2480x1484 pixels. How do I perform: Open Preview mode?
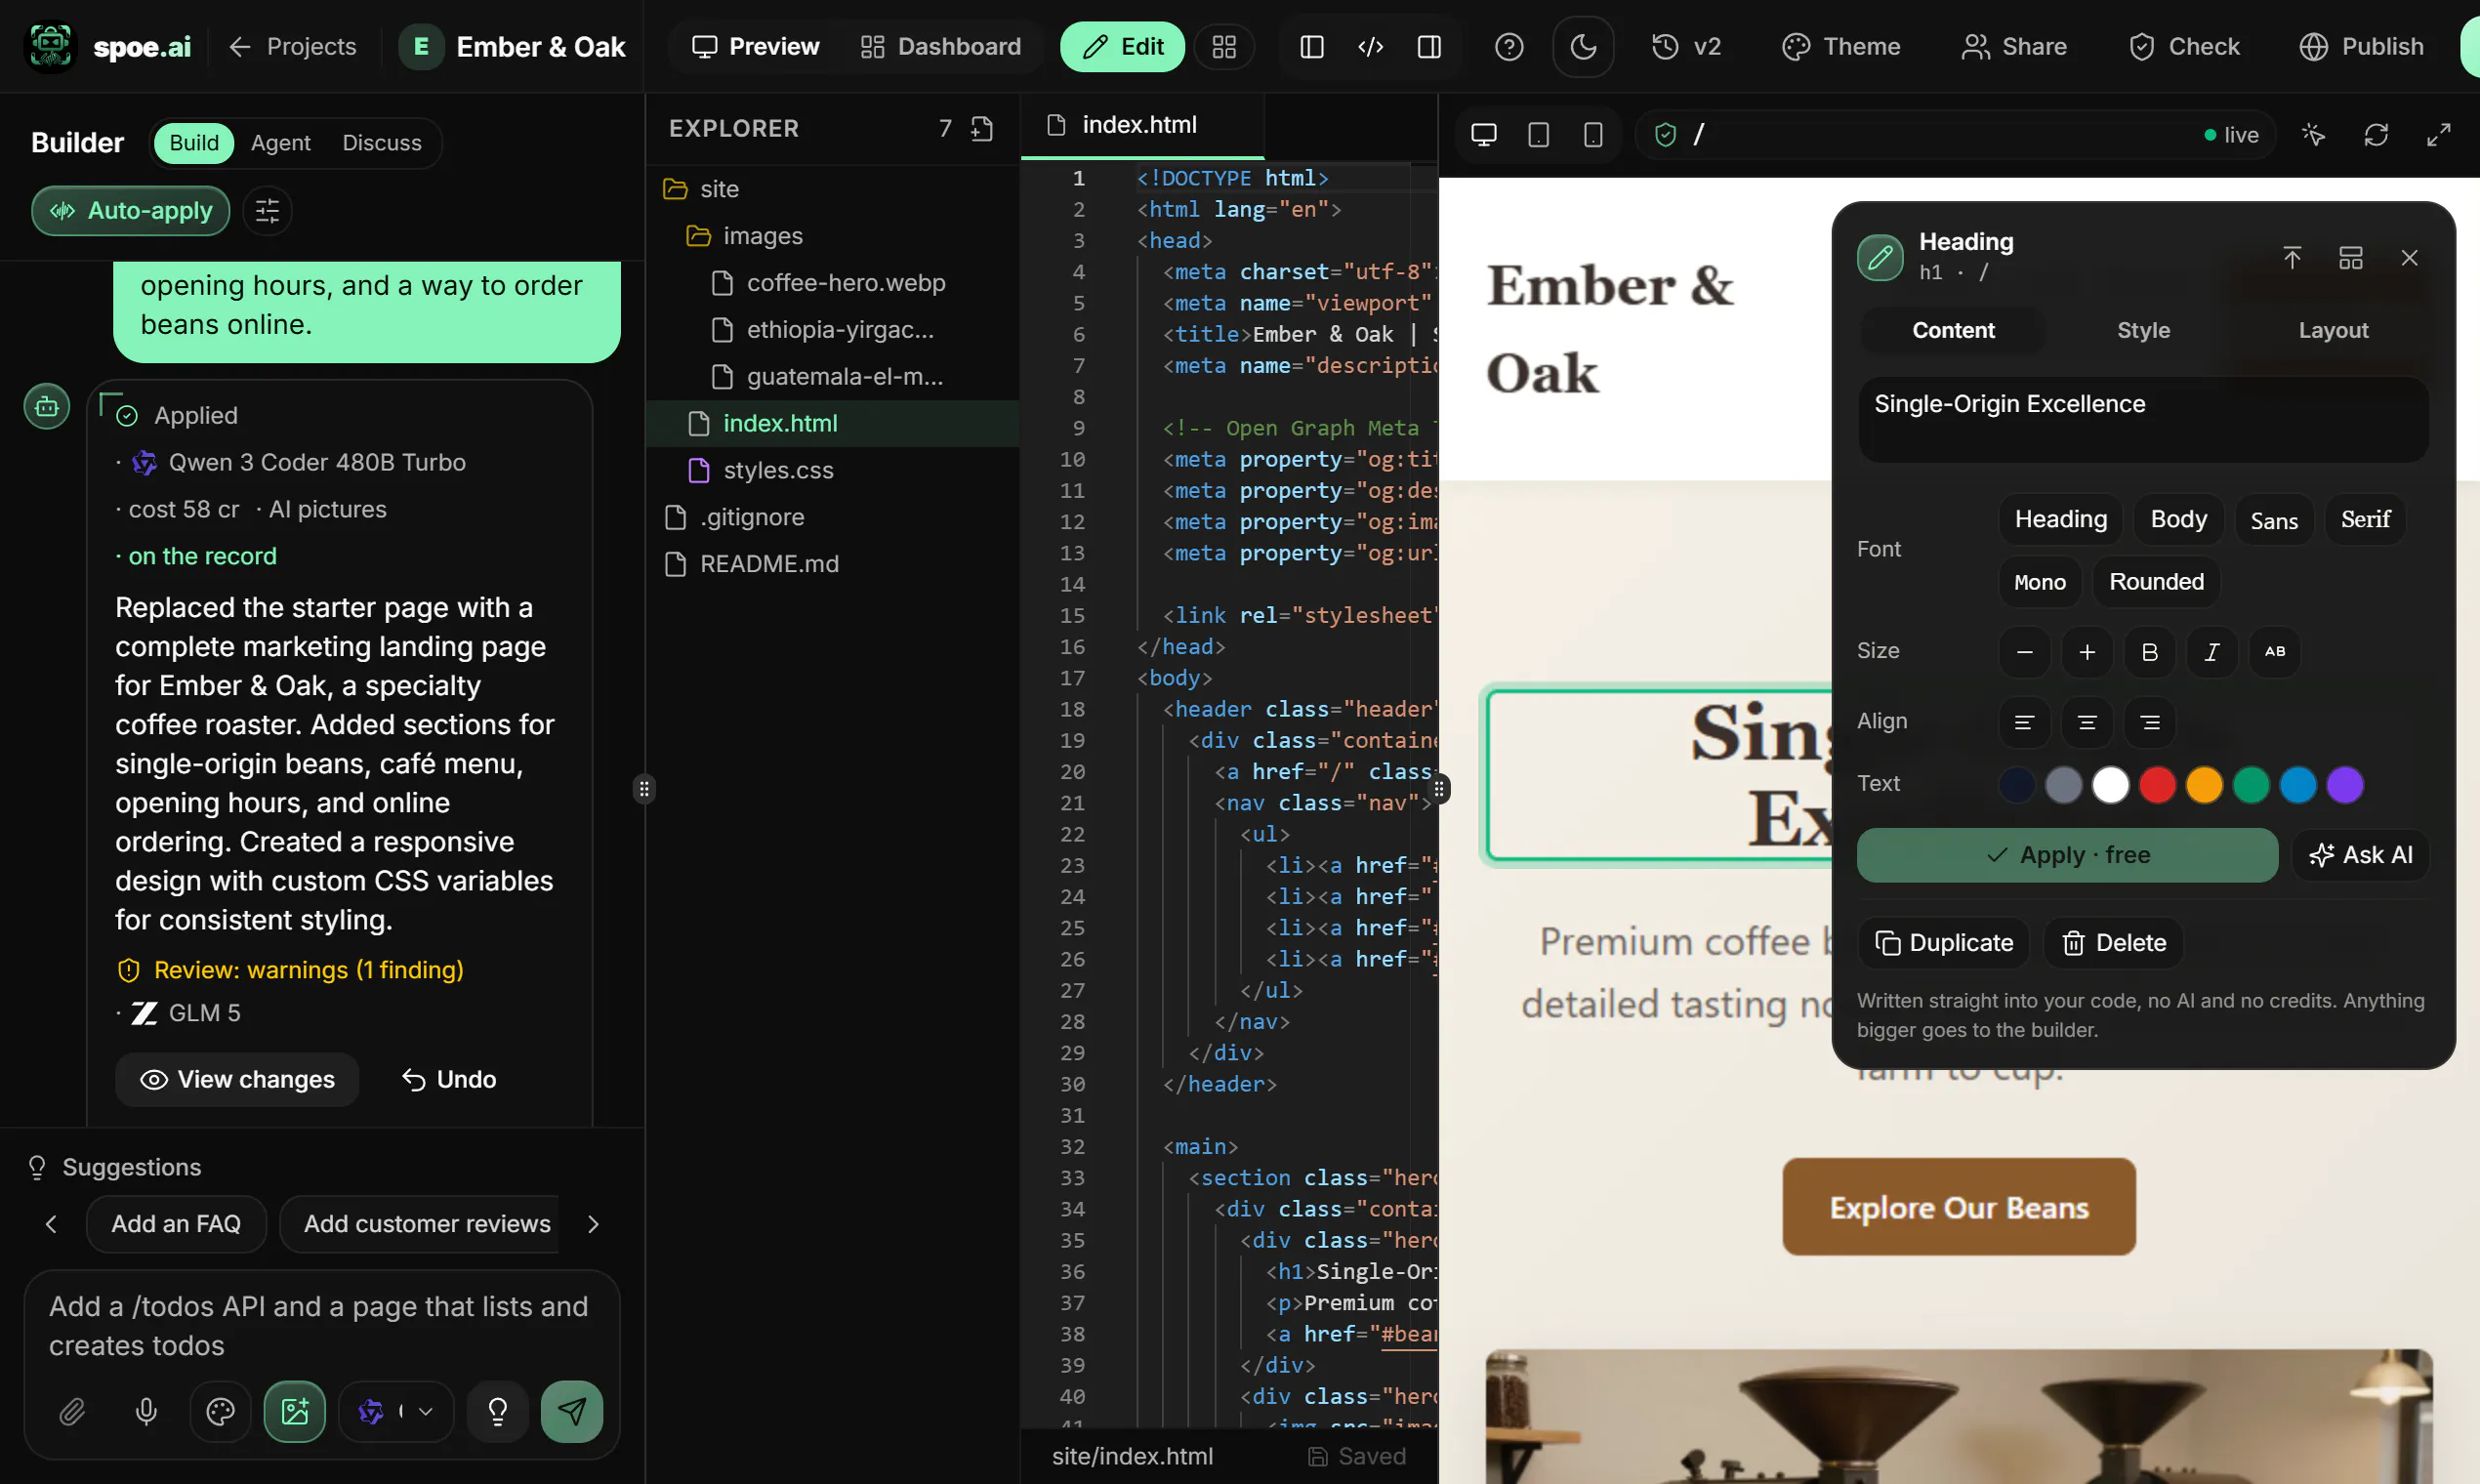755,46
